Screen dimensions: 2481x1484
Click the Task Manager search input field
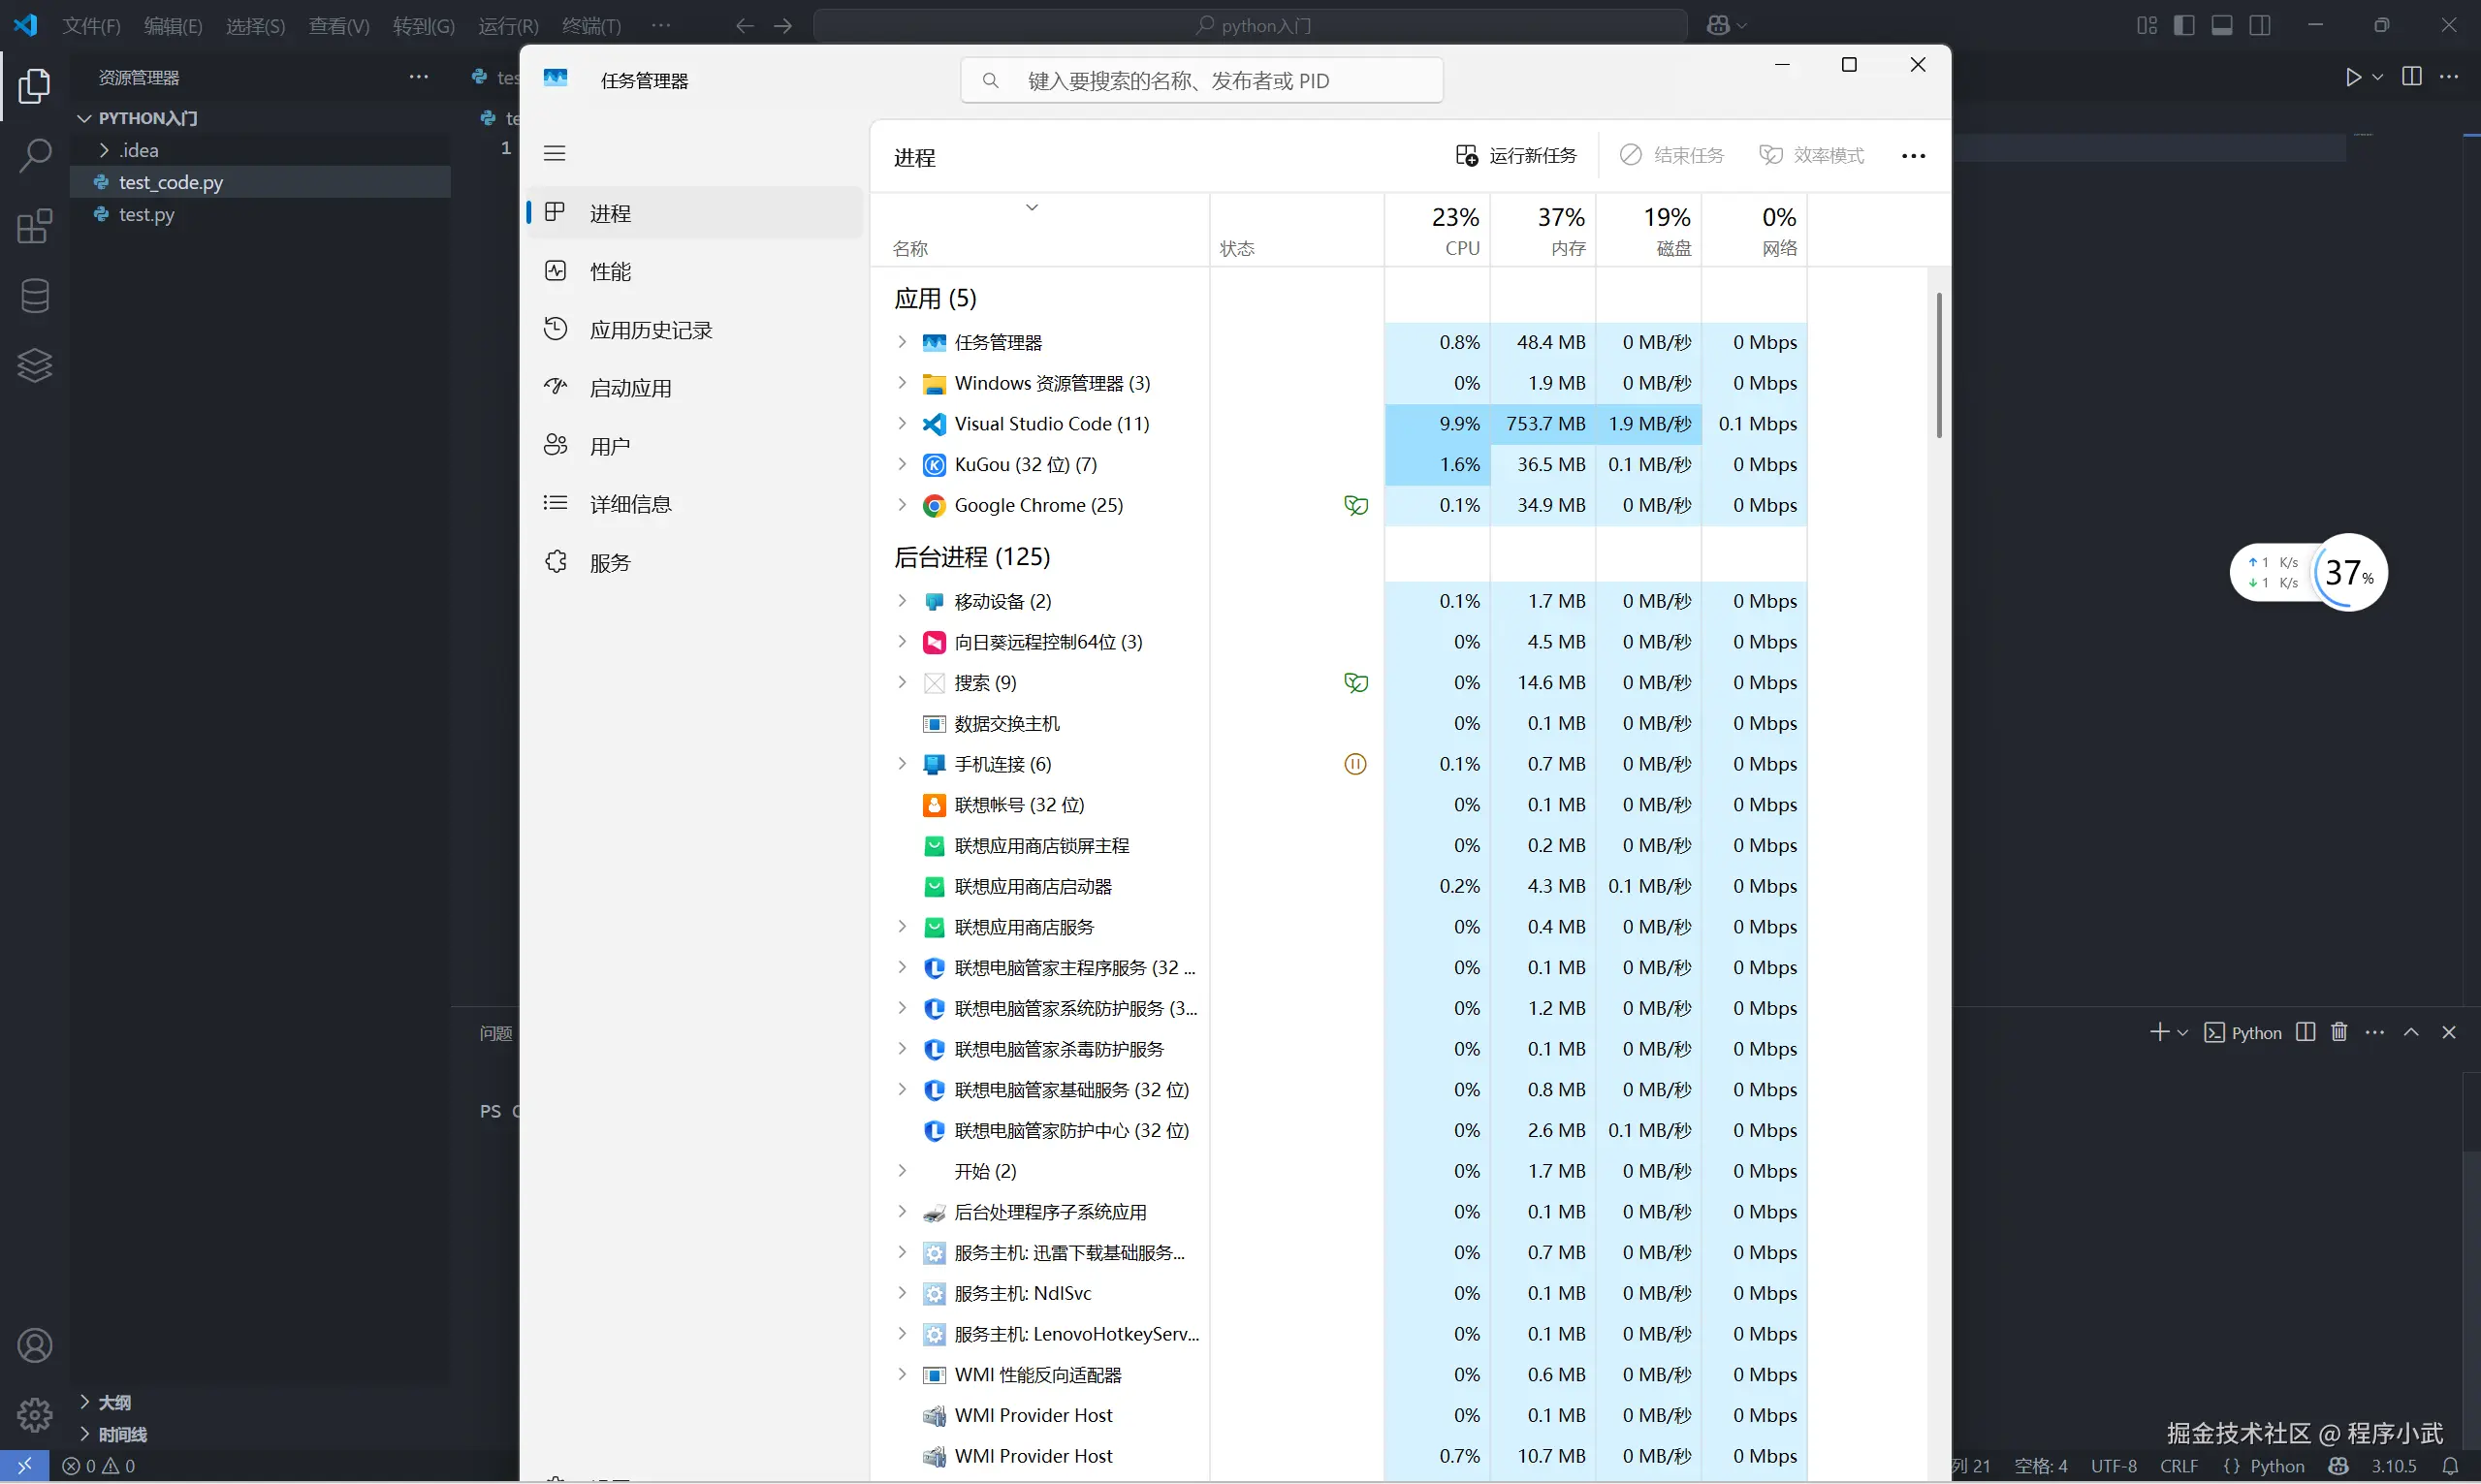[1200, 81]
